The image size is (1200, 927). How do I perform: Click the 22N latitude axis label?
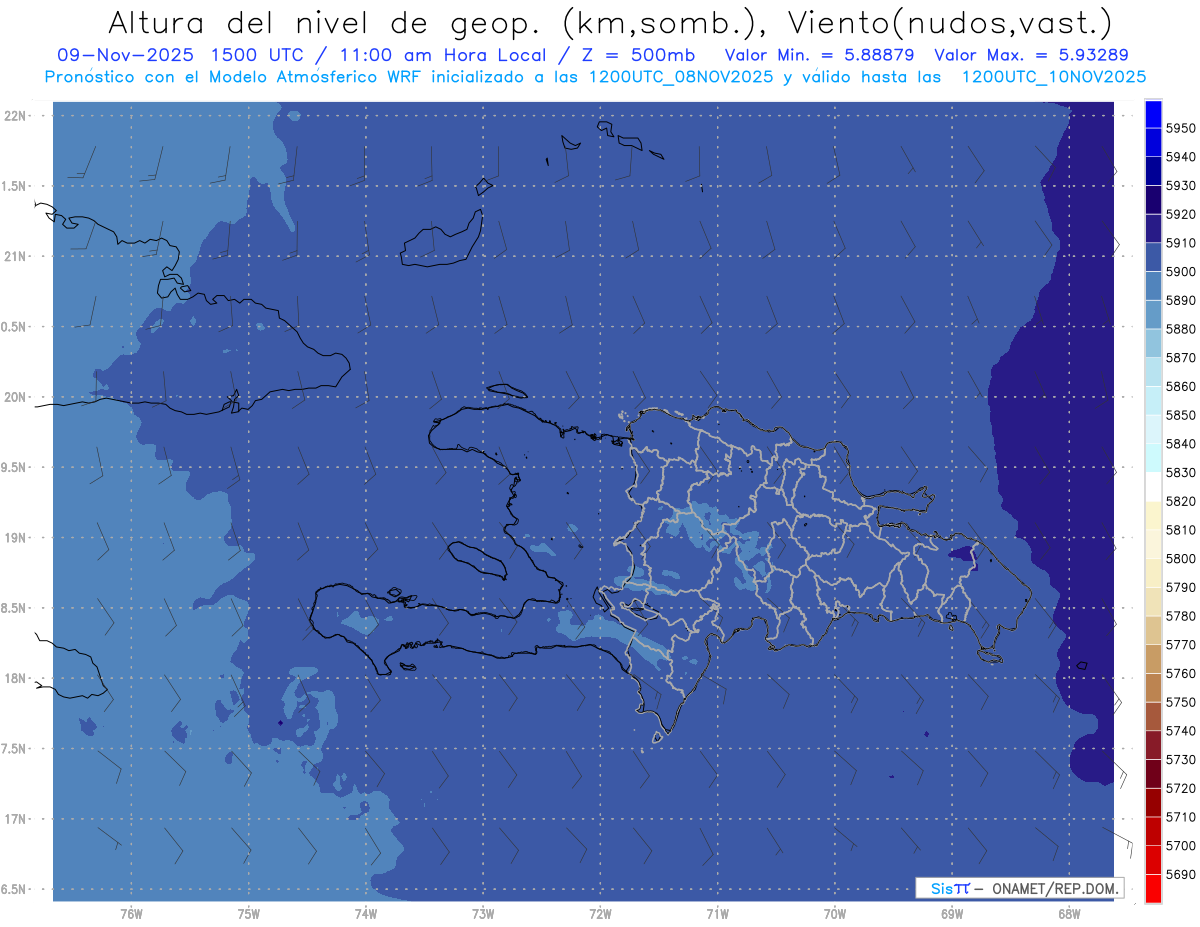point(14,116)
